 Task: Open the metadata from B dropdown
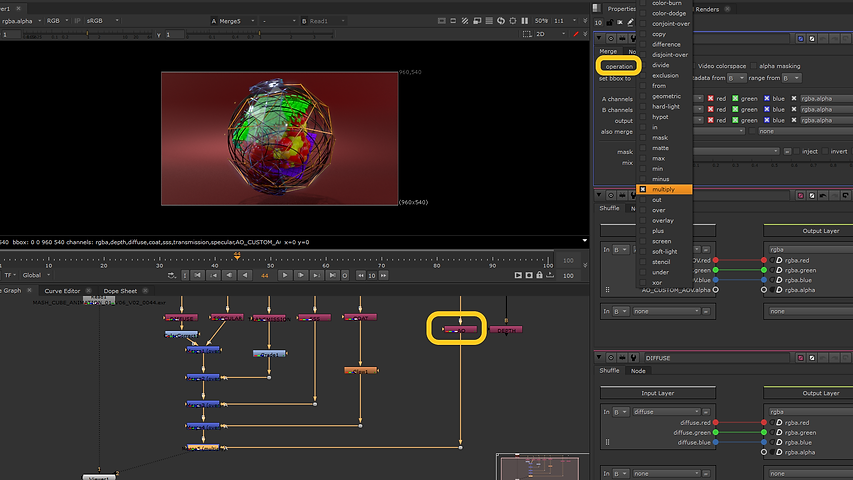tap(737, 78)
